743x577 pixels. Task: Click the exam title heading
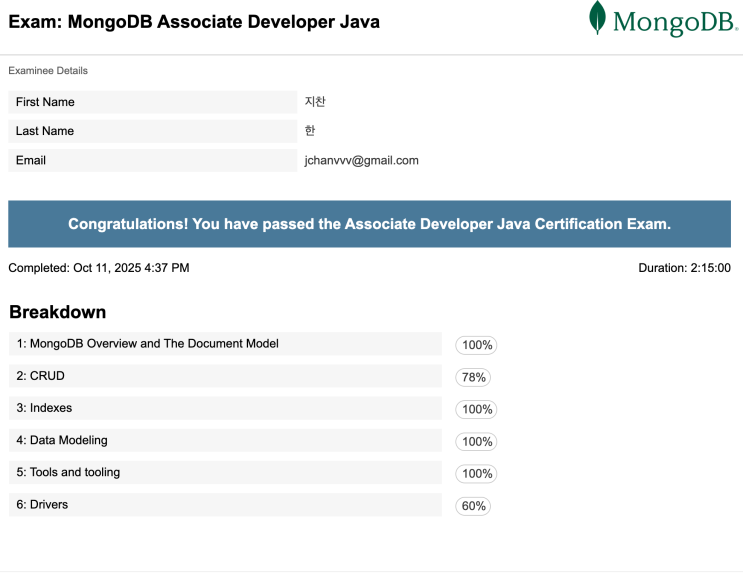click(194, 22)
